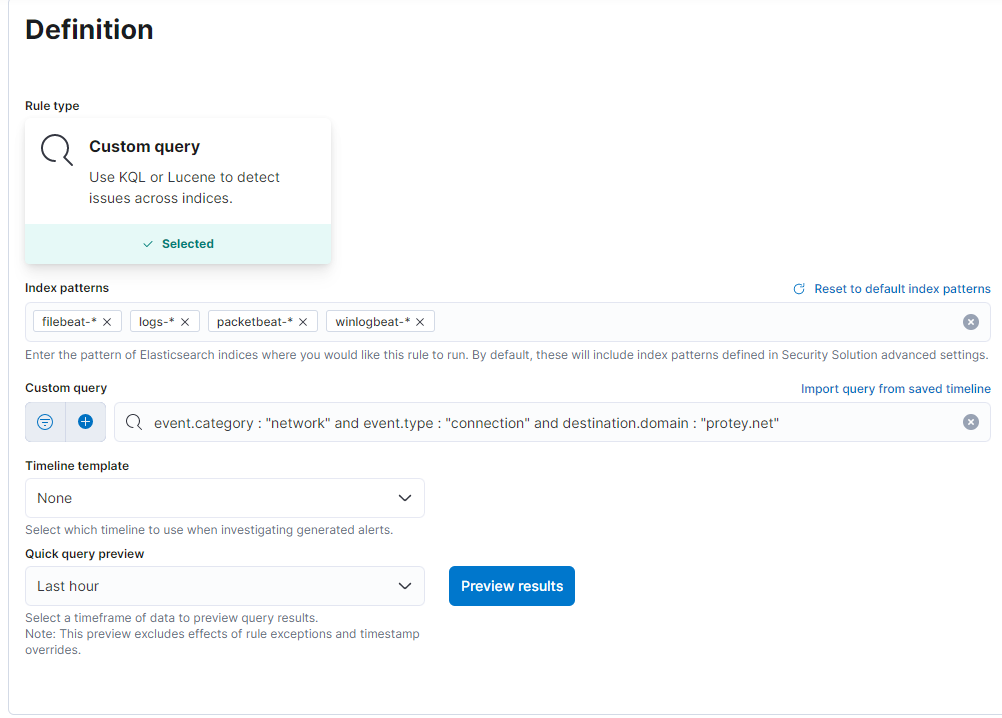
Task: Remove the packetbeat-* index pattern
Action: click(x=304, y=322)
